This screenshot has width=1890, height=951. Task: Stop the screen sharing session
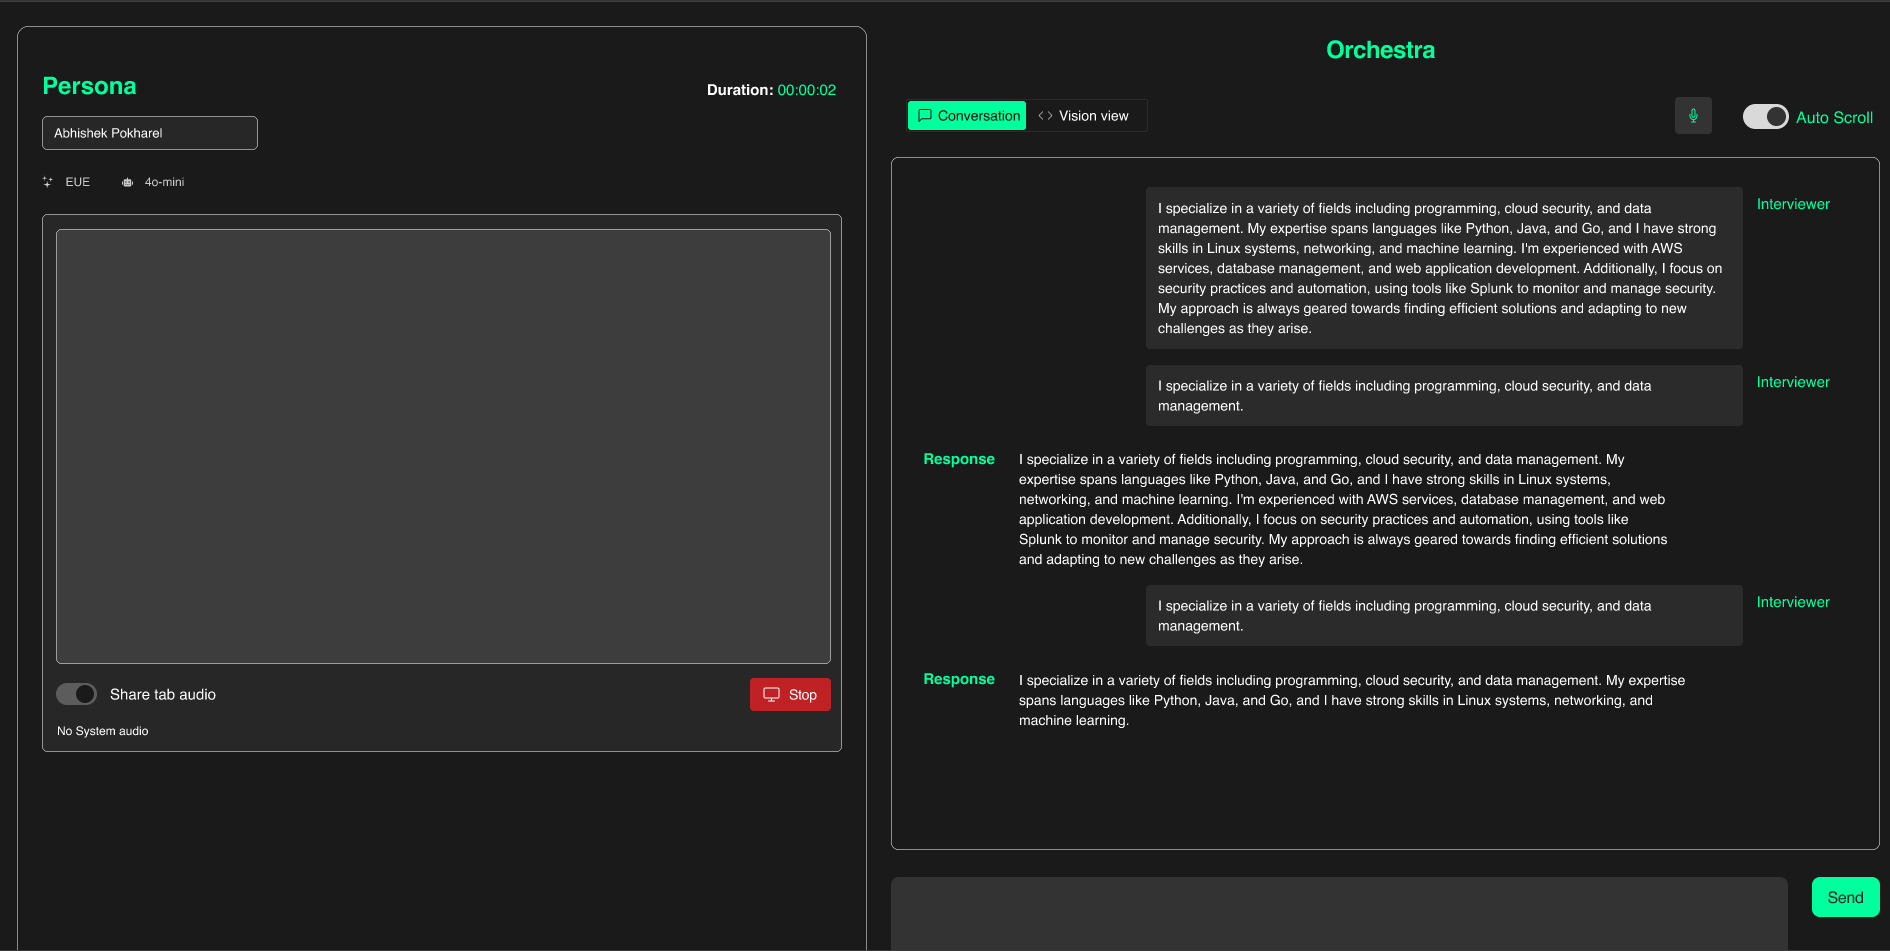point(790,695)
